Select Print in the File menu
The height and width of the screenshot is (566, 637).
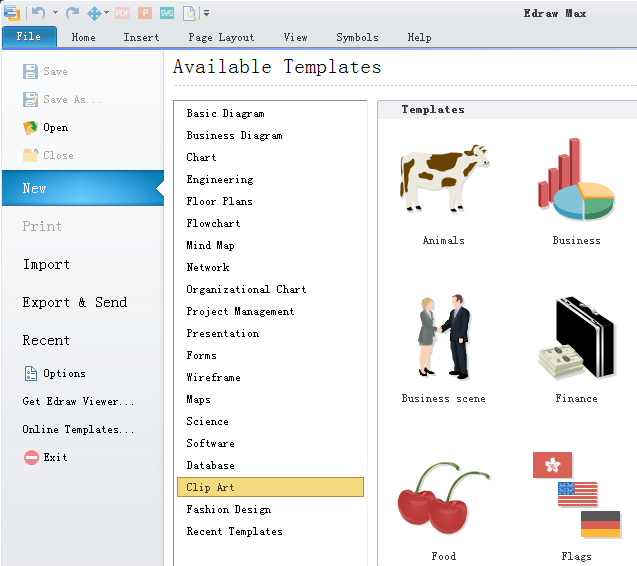coord(42,226)
